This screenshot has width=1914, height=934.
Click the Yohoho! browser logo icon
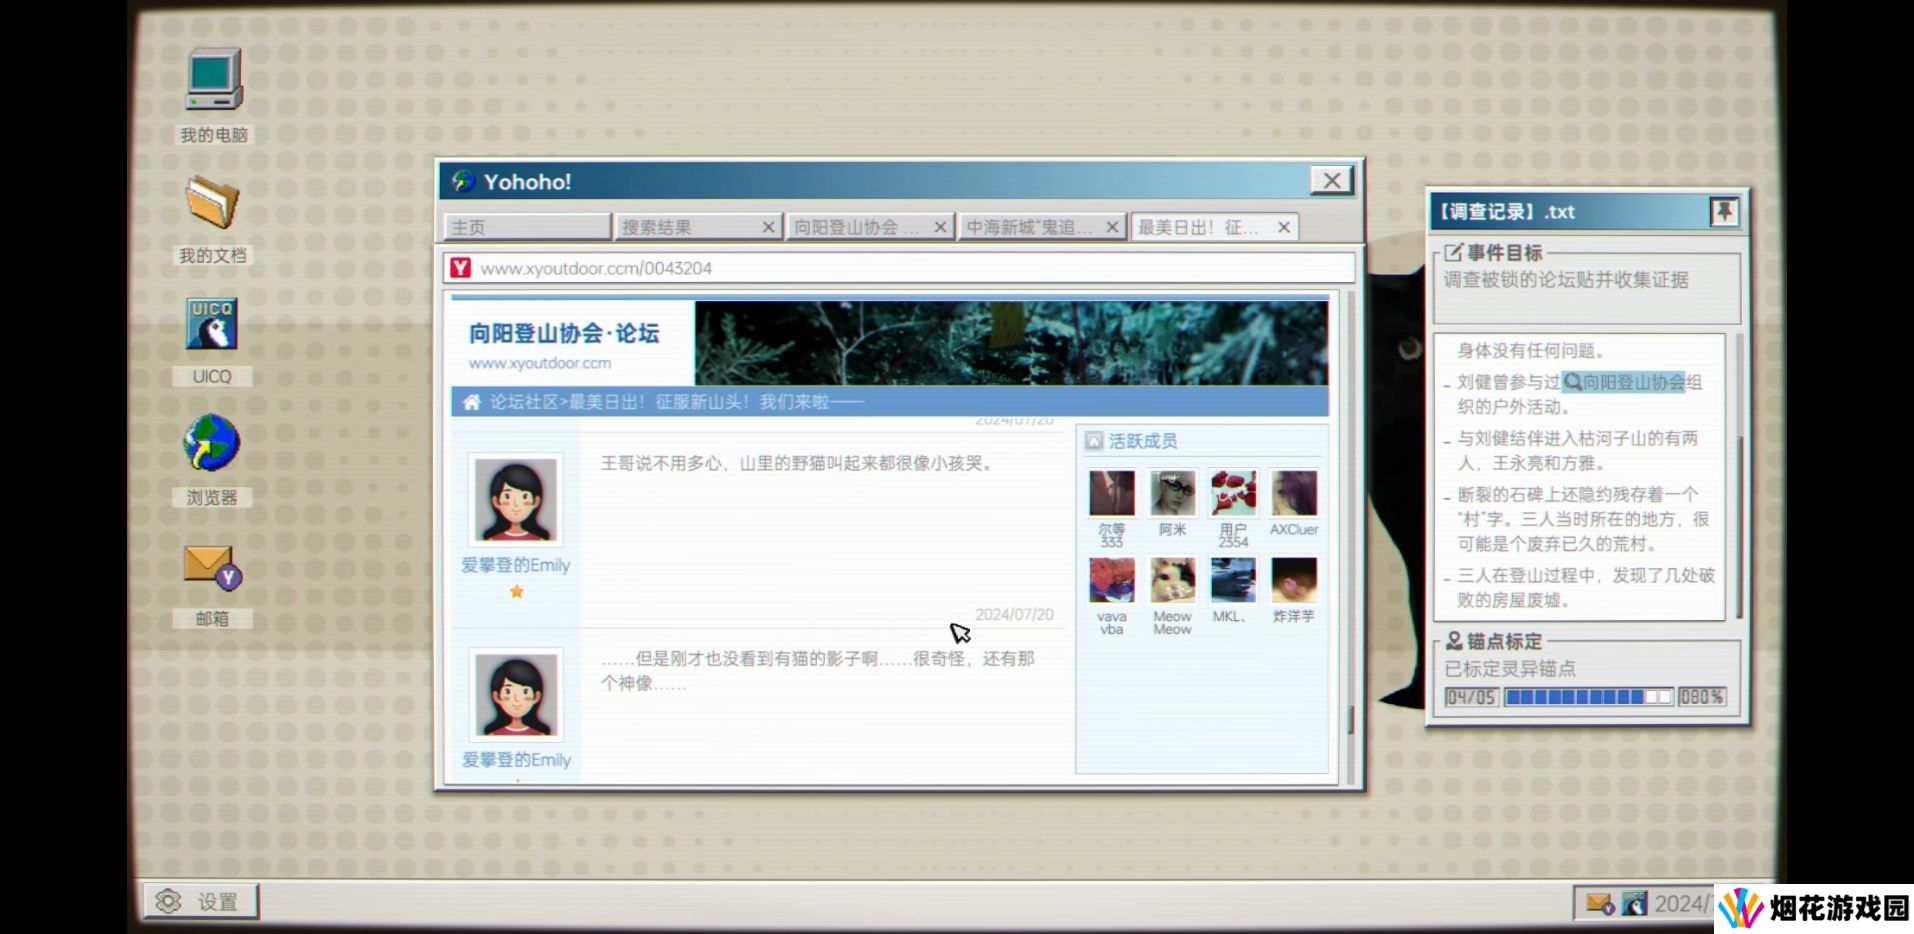[x=462, y=181]
